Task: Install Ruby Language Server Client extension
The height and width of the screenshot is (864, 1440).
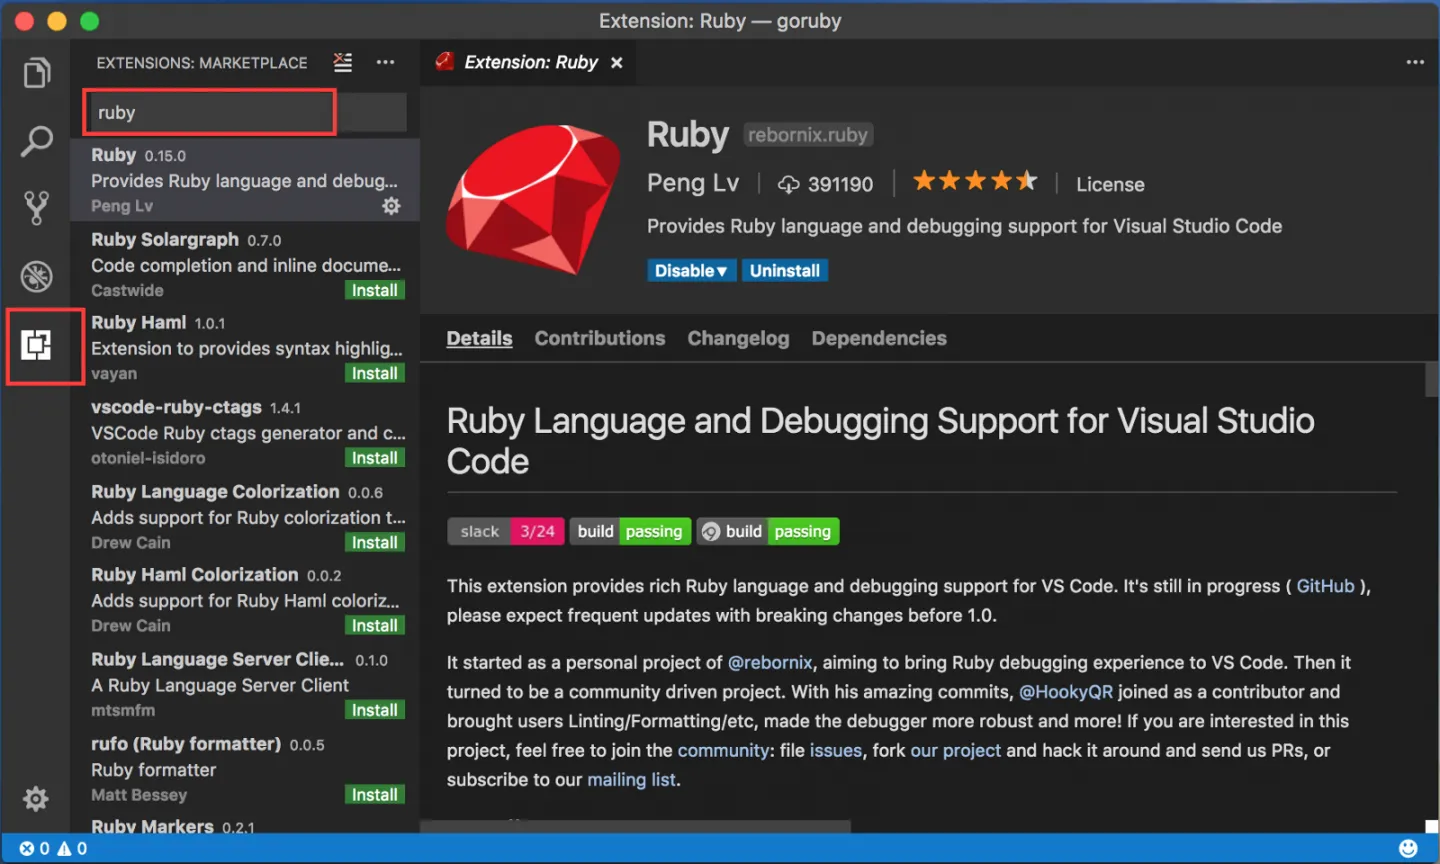Action: point(375,710)
